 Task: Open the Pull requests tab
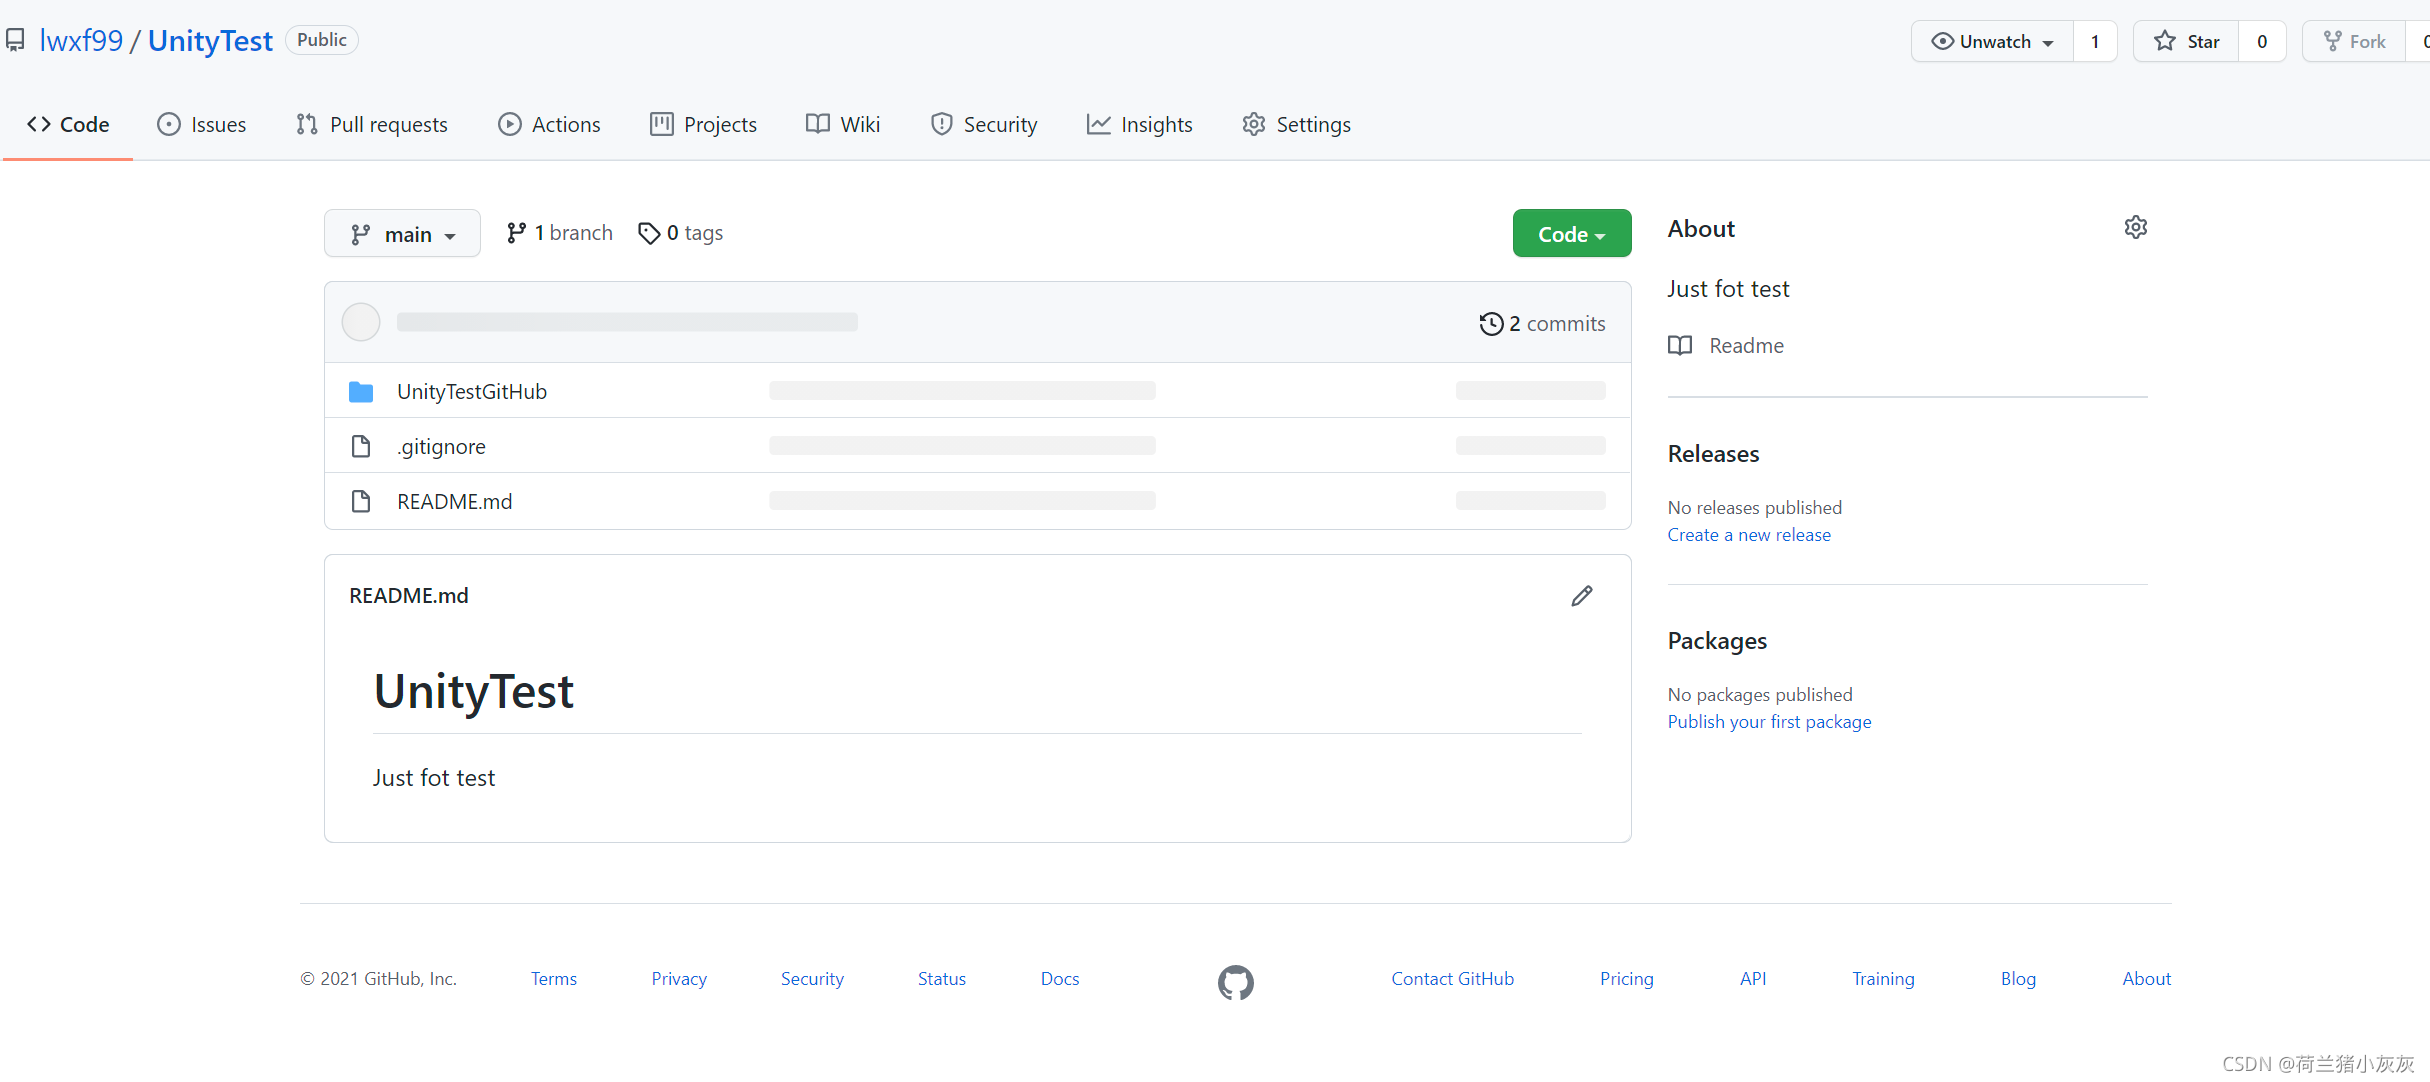click(x=372, y=125)
